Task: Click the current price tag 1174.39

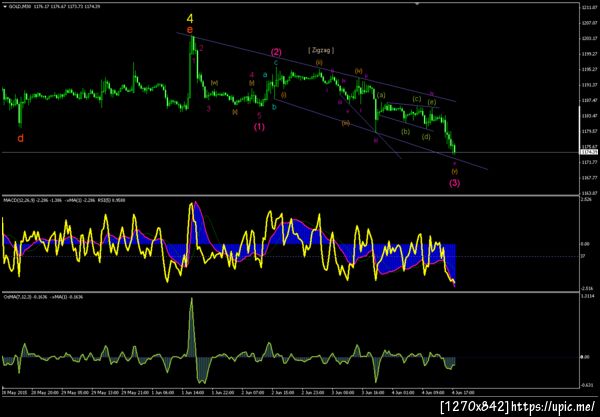Action: point(589,152)
